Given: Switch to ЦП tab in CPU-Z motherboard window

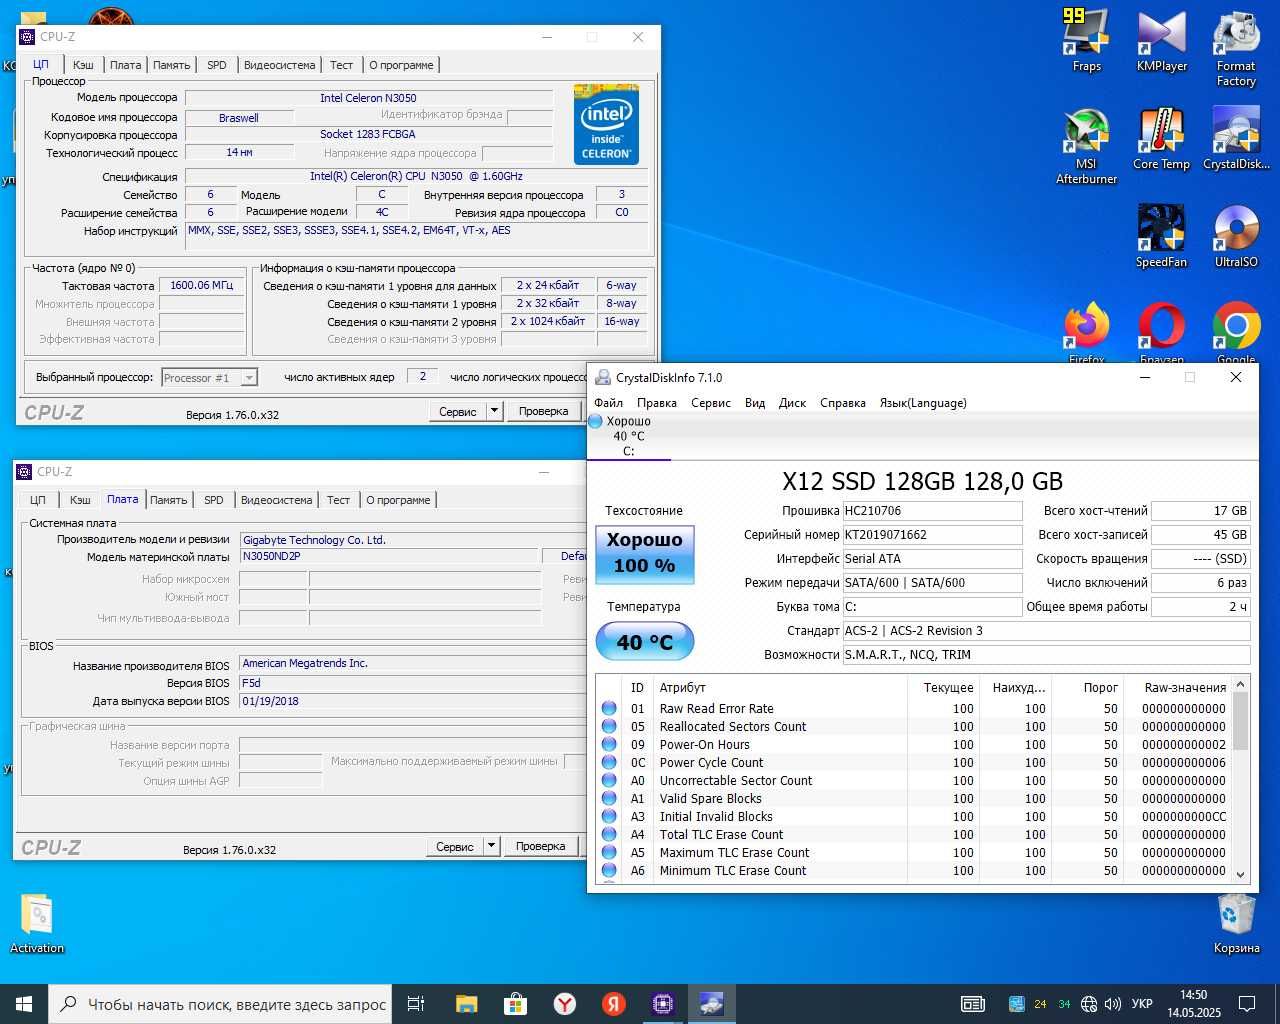Looking at the screenshot, I should pyautogui.click(x=38, y=500).
